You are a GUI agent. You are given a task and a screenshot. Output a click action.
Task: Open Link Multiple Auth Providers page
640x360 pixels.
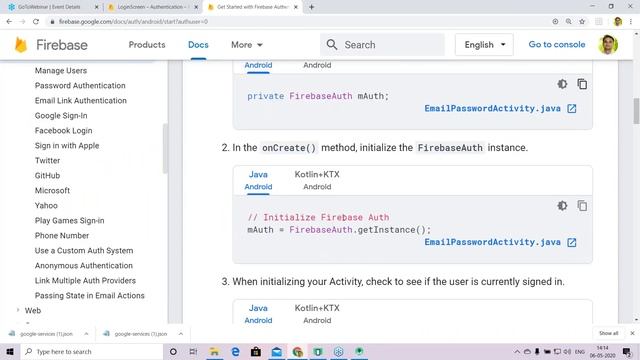(x=85, y=281)
